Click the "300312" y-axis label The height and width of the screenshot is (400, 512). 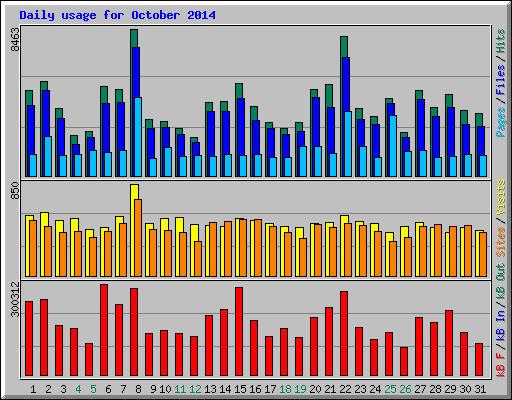coord(15,299)
